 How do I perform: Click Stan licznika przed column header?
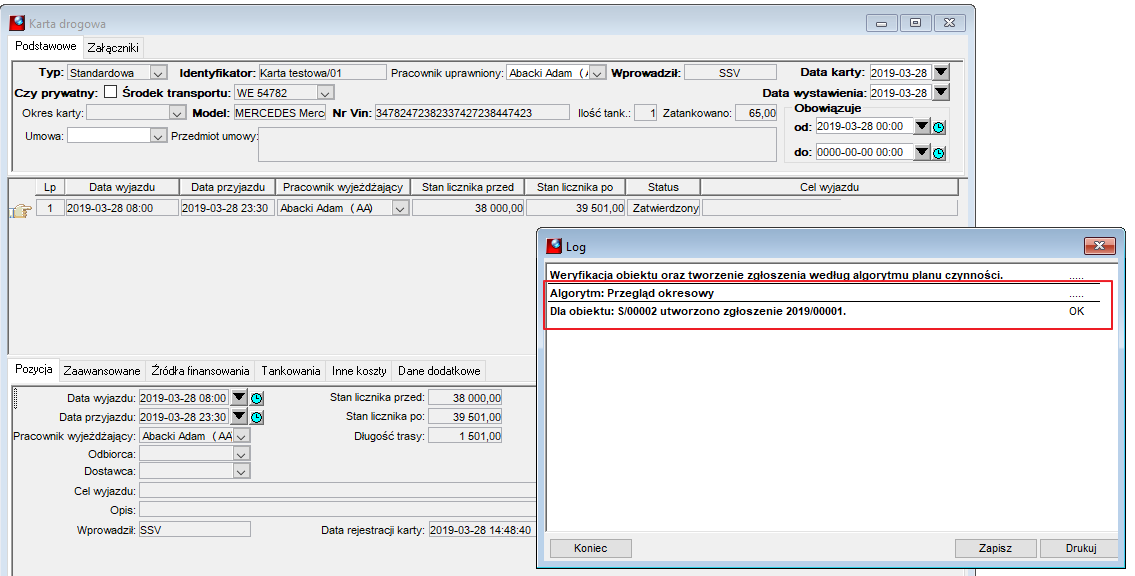pos(468,187)
